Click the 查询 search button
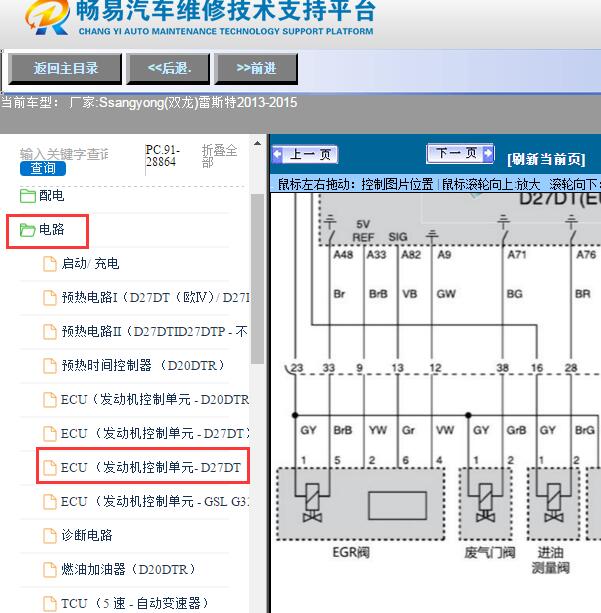This screenshot has width=601, height=613. (43, 168)
